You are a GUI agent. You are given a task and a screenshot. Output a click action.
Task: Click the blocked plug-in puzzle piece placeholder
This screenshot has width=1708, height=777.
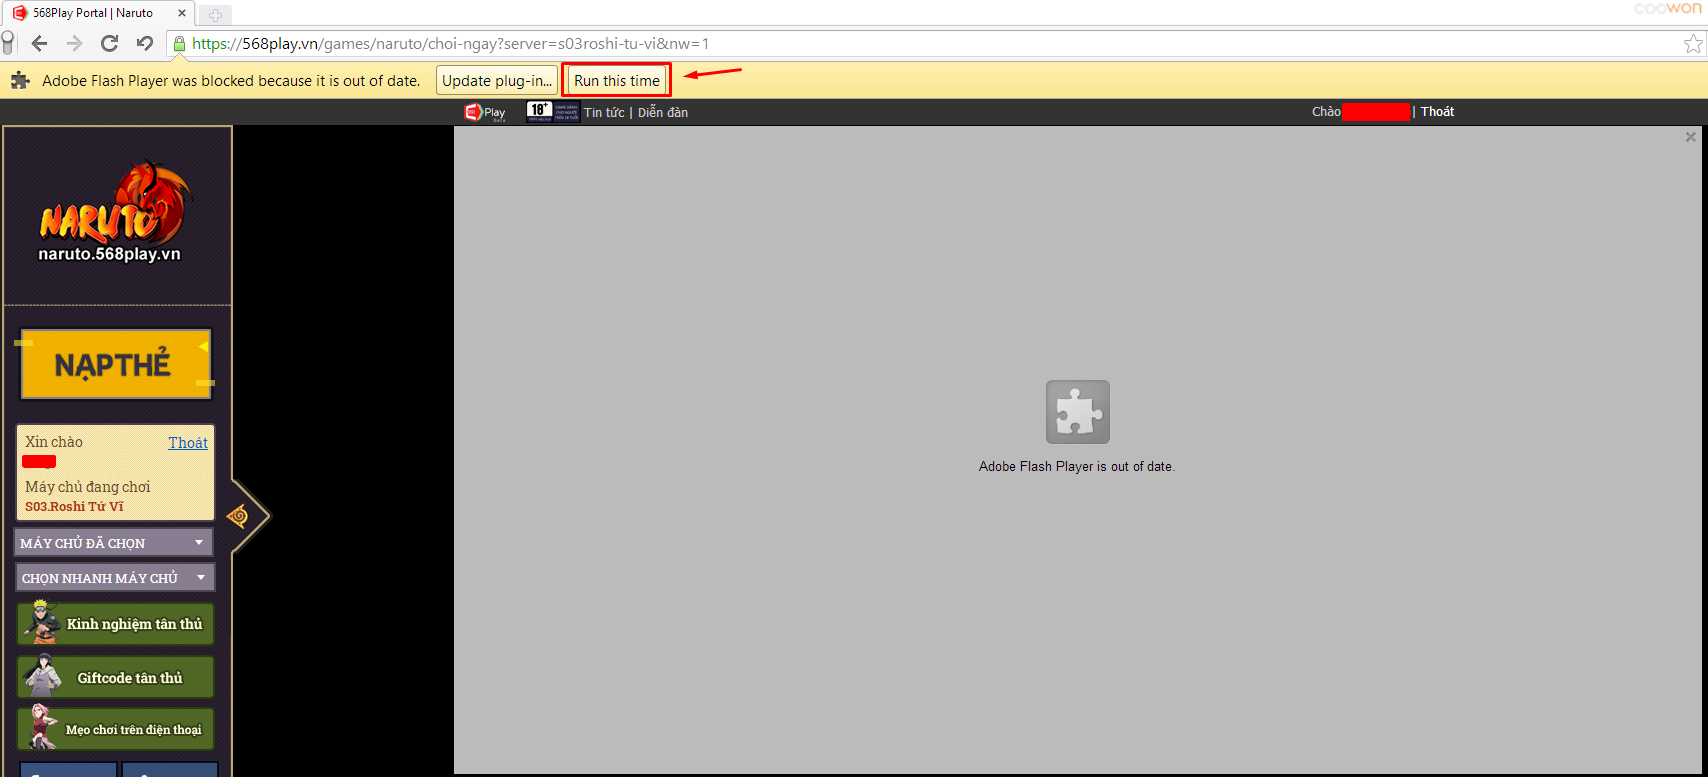coord(1077,411)
